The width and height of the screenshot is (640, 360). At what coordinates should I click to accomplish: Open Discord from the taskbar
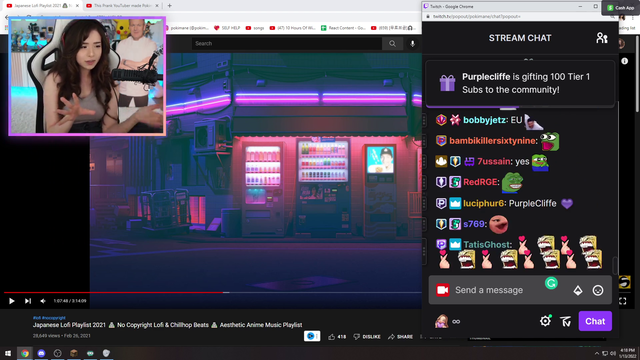tap(41, 353)
